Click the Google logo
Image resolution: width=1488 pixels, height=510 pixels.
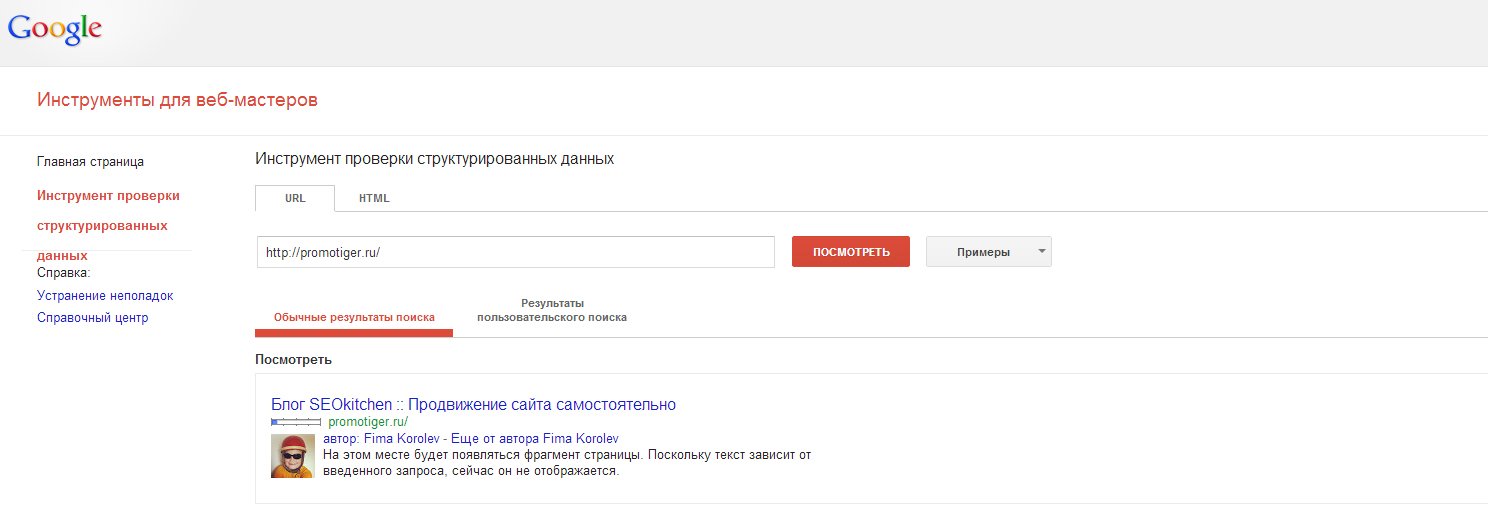(54, 28)
